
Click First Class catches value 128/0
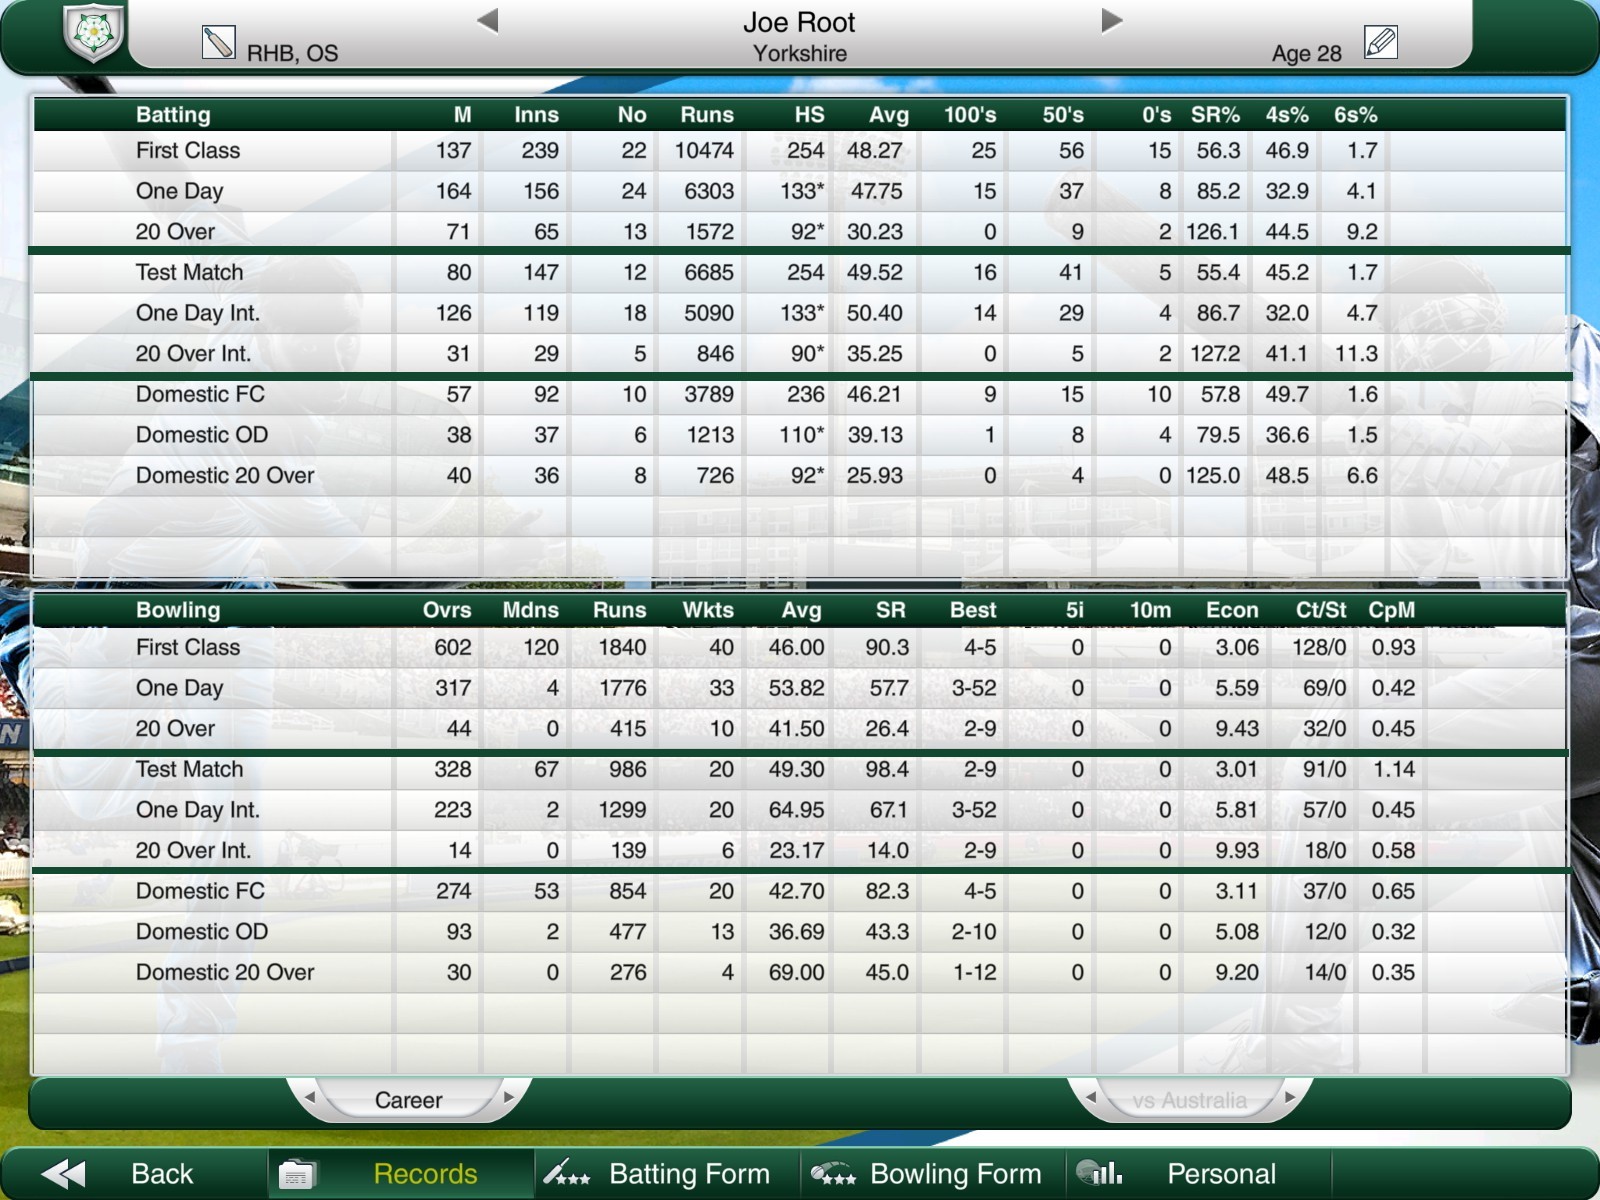(1319, 647)
